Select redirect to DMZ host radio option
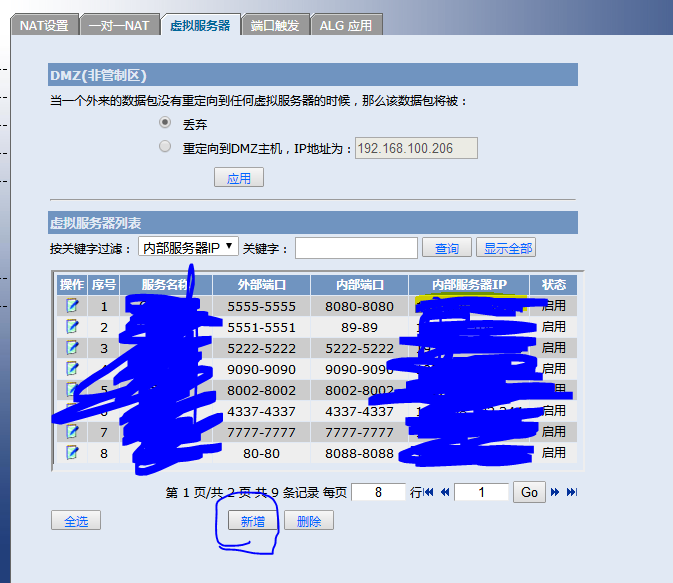 [165, 146]
